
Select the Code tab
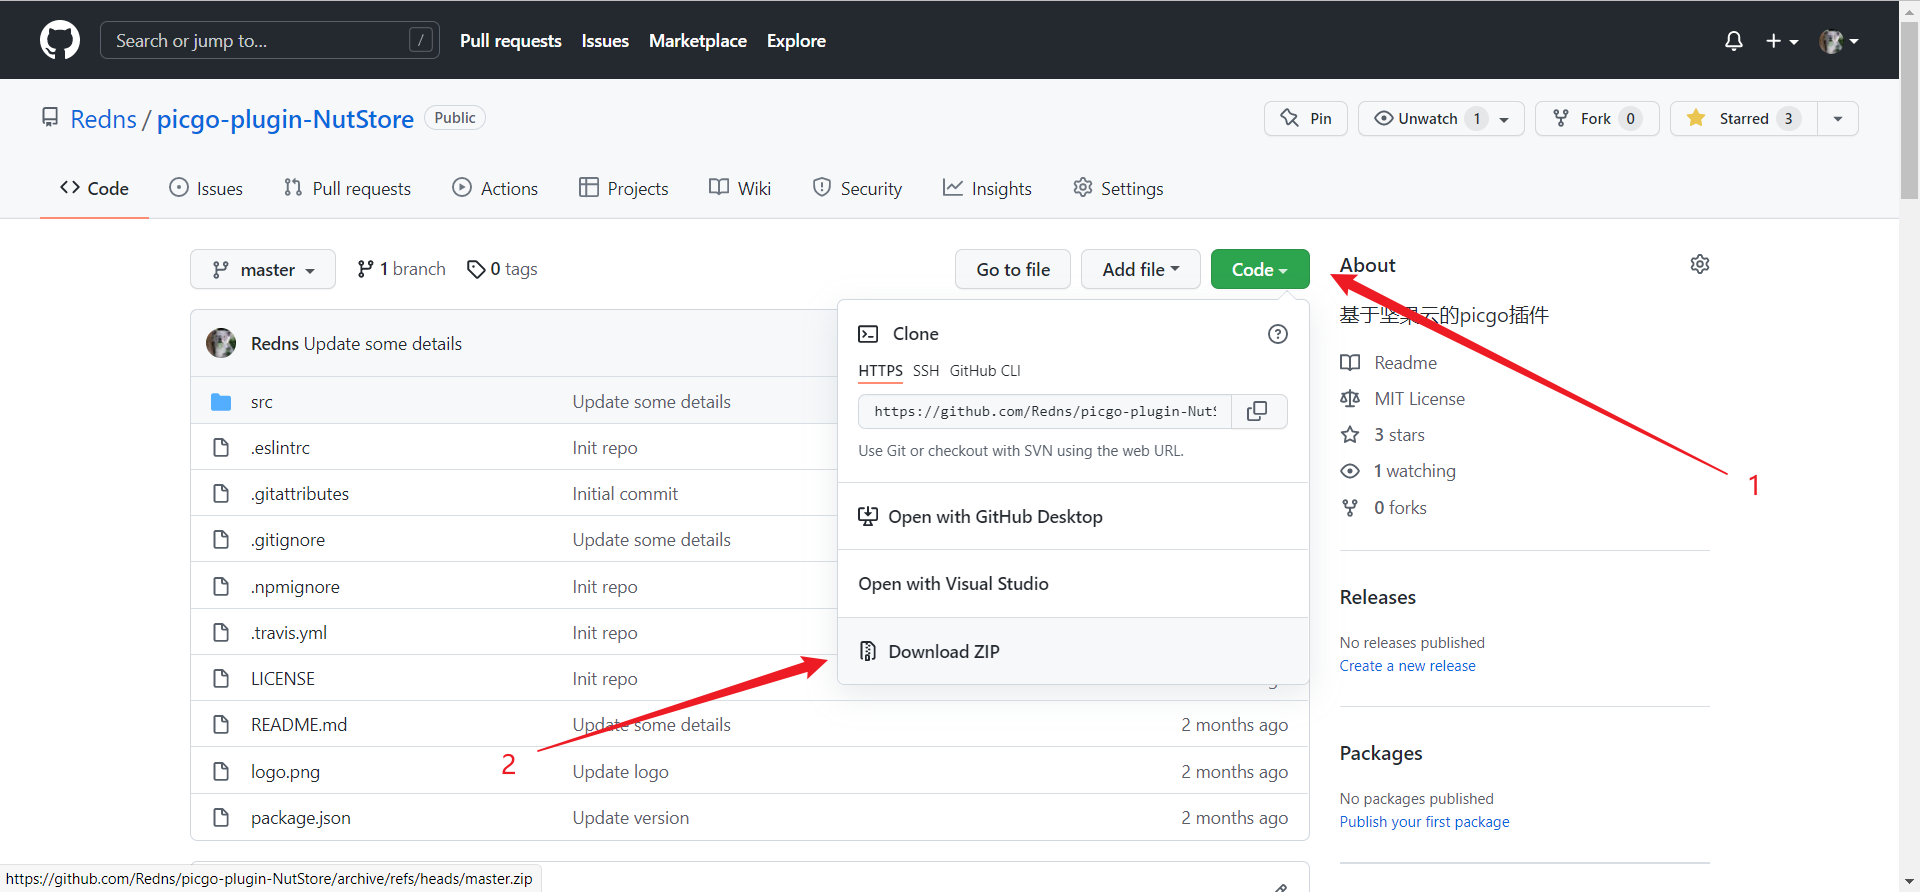click(x=94, y=188)
